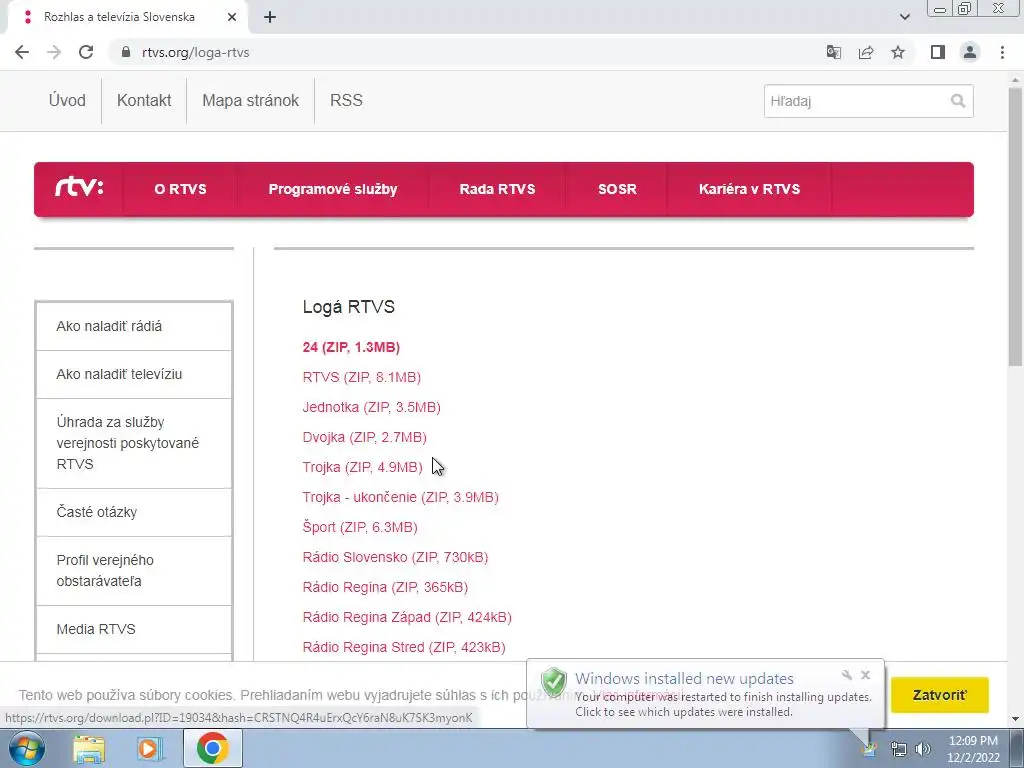Open the Chrome profile avatar icon
This screenshot has height=768, width=1024.
[x=970, y=52]
